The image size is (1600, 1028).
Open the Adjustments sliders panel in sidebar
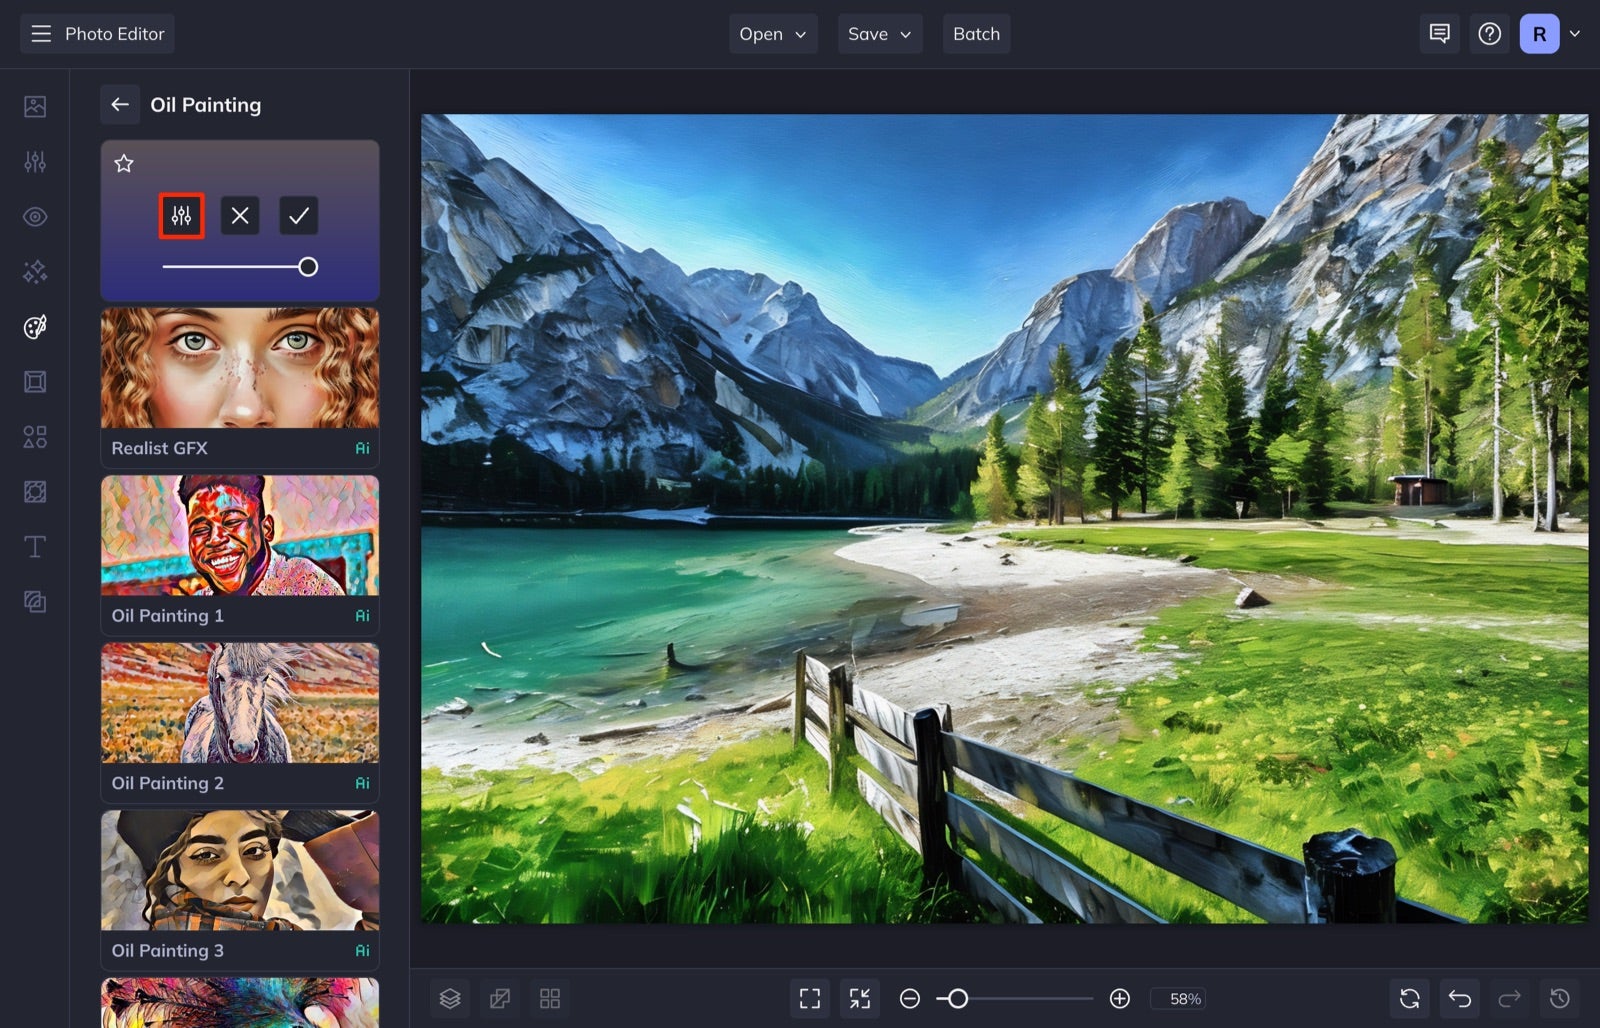point(34,161)
